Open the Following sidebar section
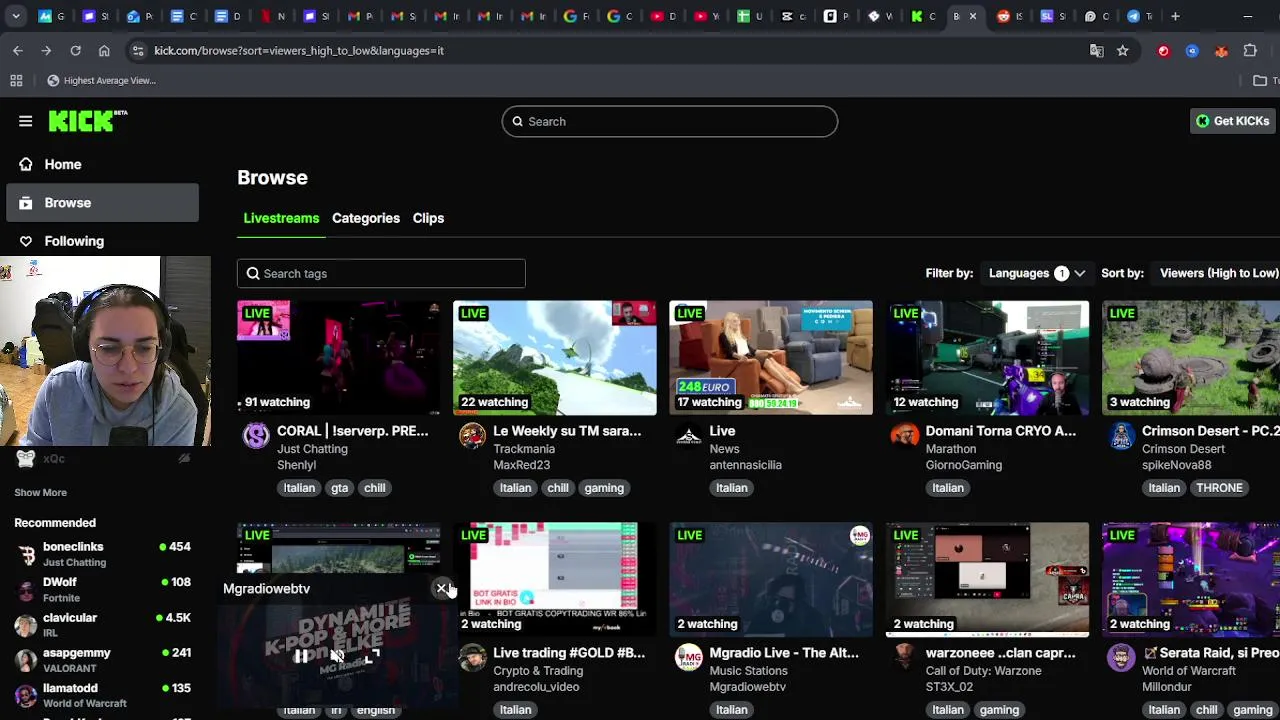1280x720 pixels. 102,241
